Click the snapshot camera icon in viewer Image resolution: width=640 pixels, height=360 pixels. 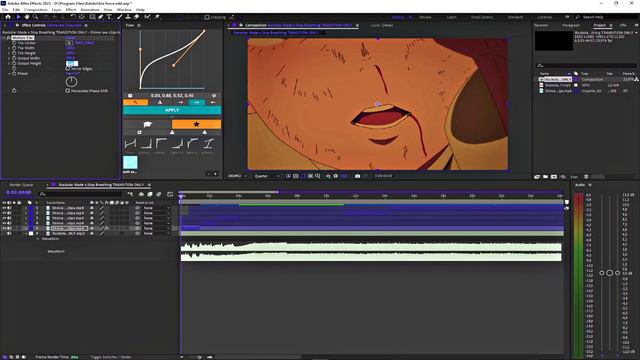358,176
